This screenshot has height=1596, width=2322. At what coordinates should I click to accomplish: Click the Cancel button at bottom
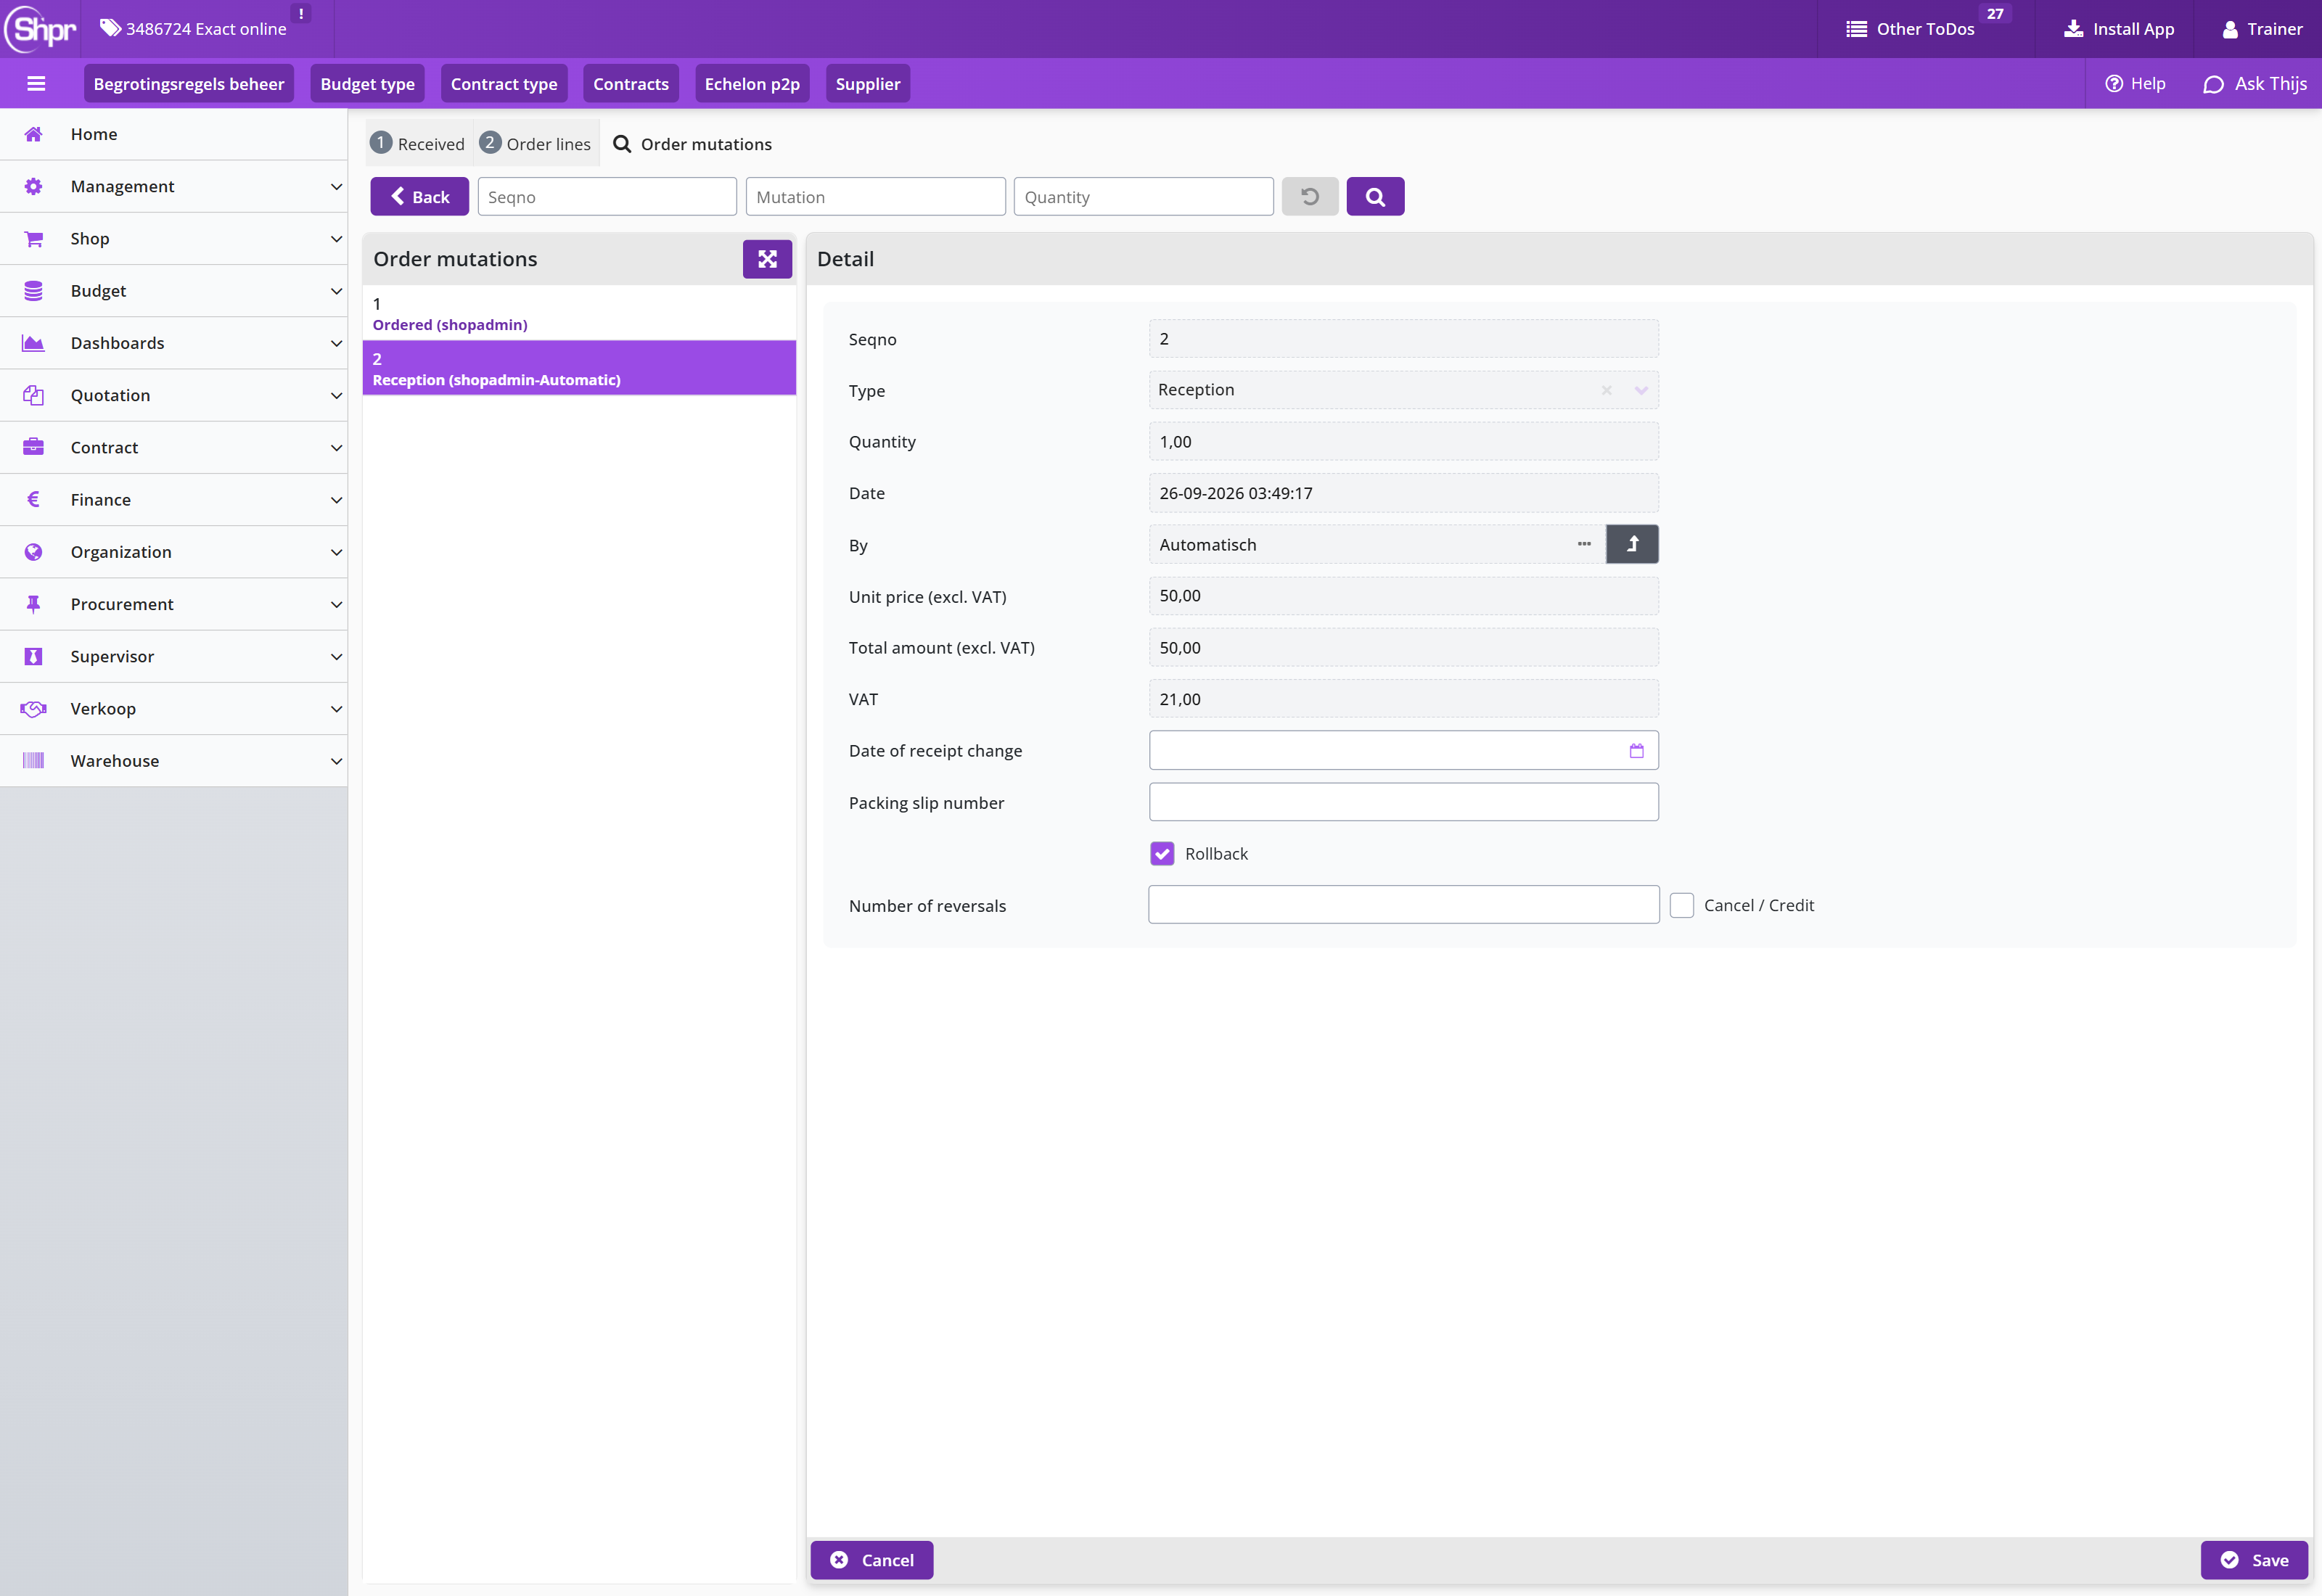pos(872,1560)
